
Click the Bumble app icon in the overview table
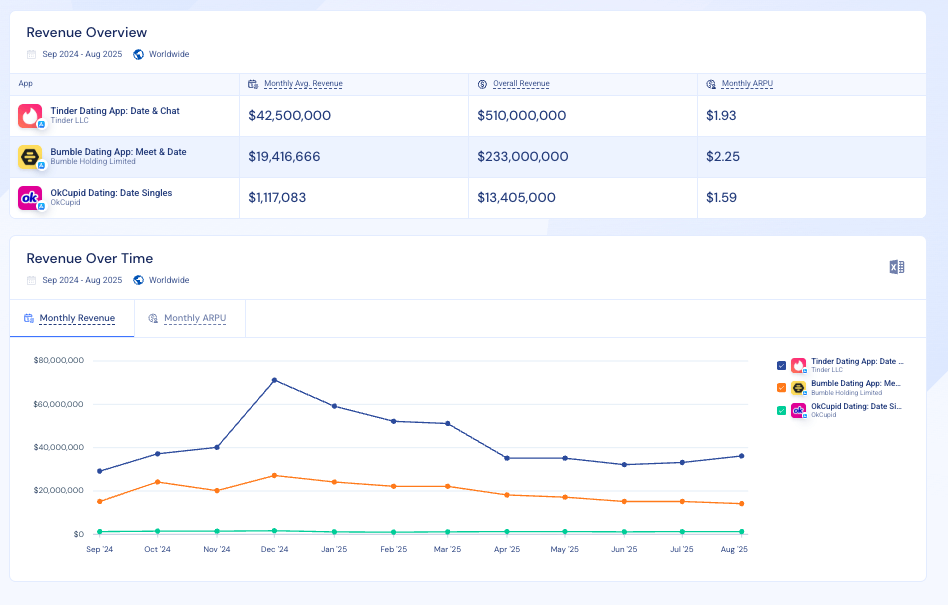coord(29,156)
